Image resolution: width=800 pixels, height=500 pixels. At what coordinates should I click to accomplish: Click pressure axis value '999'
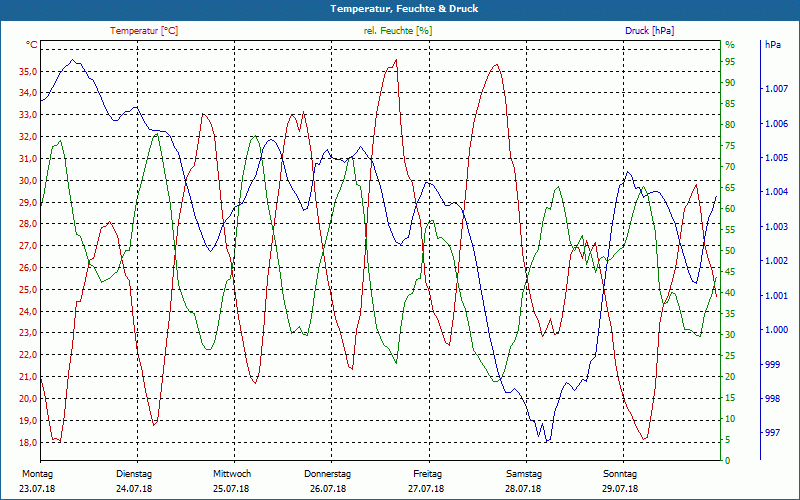tap(772, 365)
